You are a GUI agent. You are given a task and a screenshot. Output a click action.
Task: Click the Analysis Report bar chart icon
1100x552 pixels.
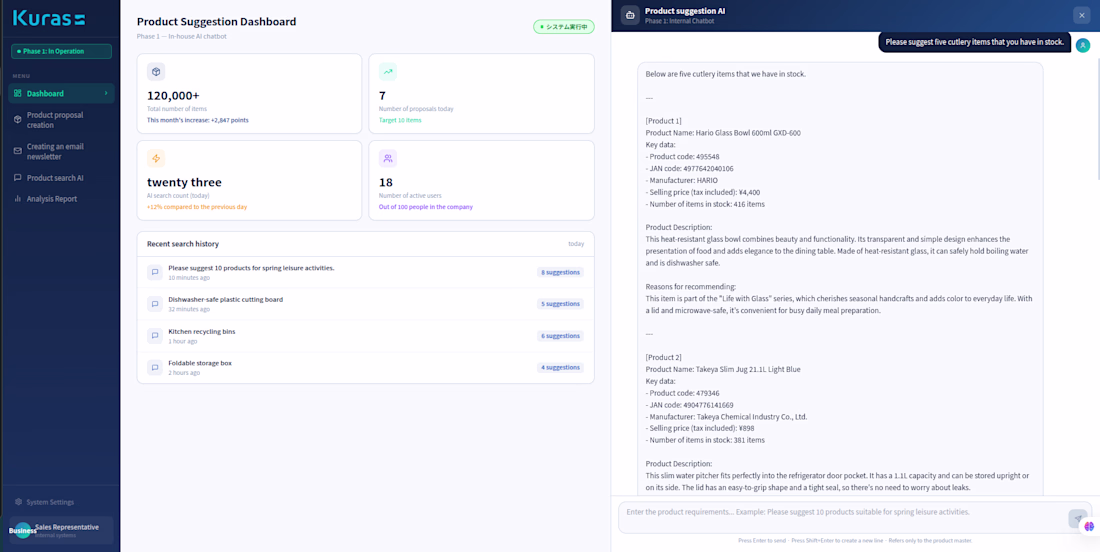[x=18, y=198]
